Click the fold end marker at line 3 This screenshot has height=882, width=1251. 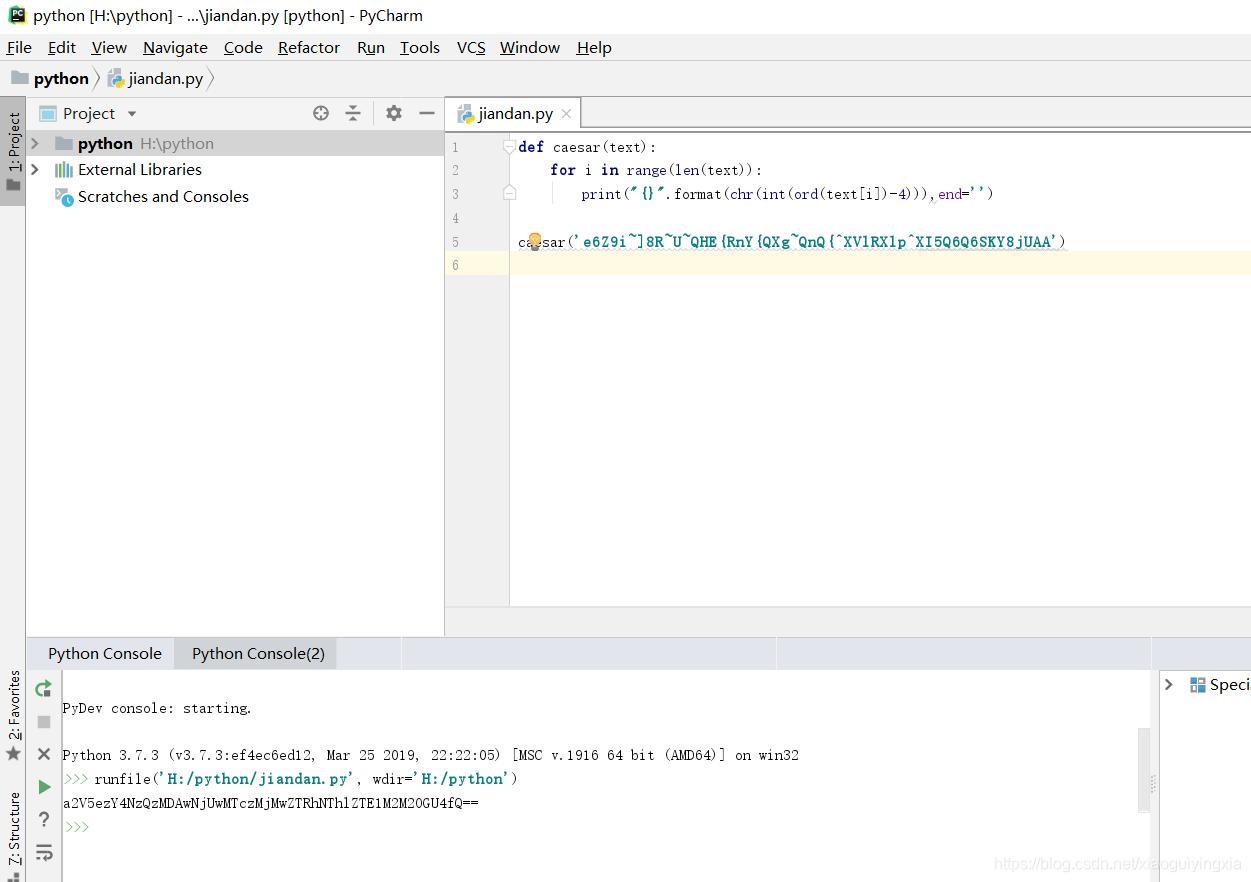coord(509,193)
